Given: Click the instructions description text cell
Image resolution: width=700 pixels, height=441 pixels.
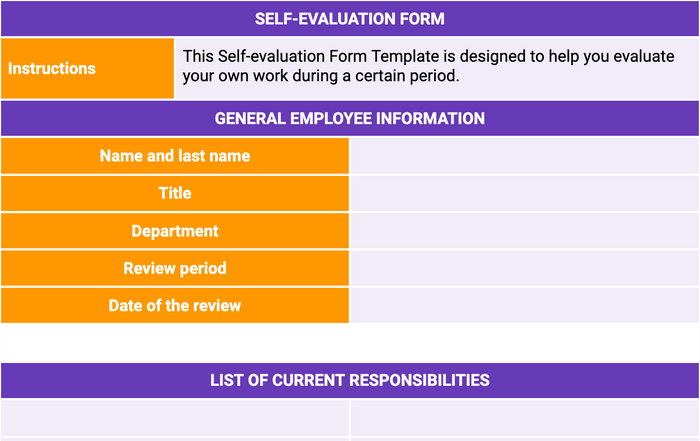Looking at the screenshot, I should pos(437,68).
